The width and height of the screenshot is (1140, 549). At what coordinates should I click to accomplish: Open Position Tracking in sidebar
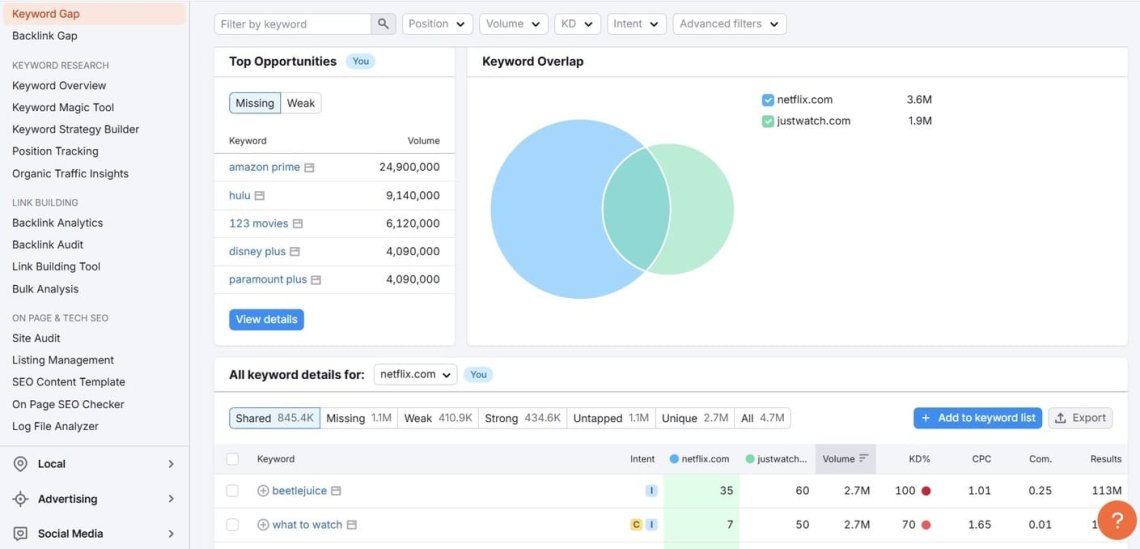55,151
